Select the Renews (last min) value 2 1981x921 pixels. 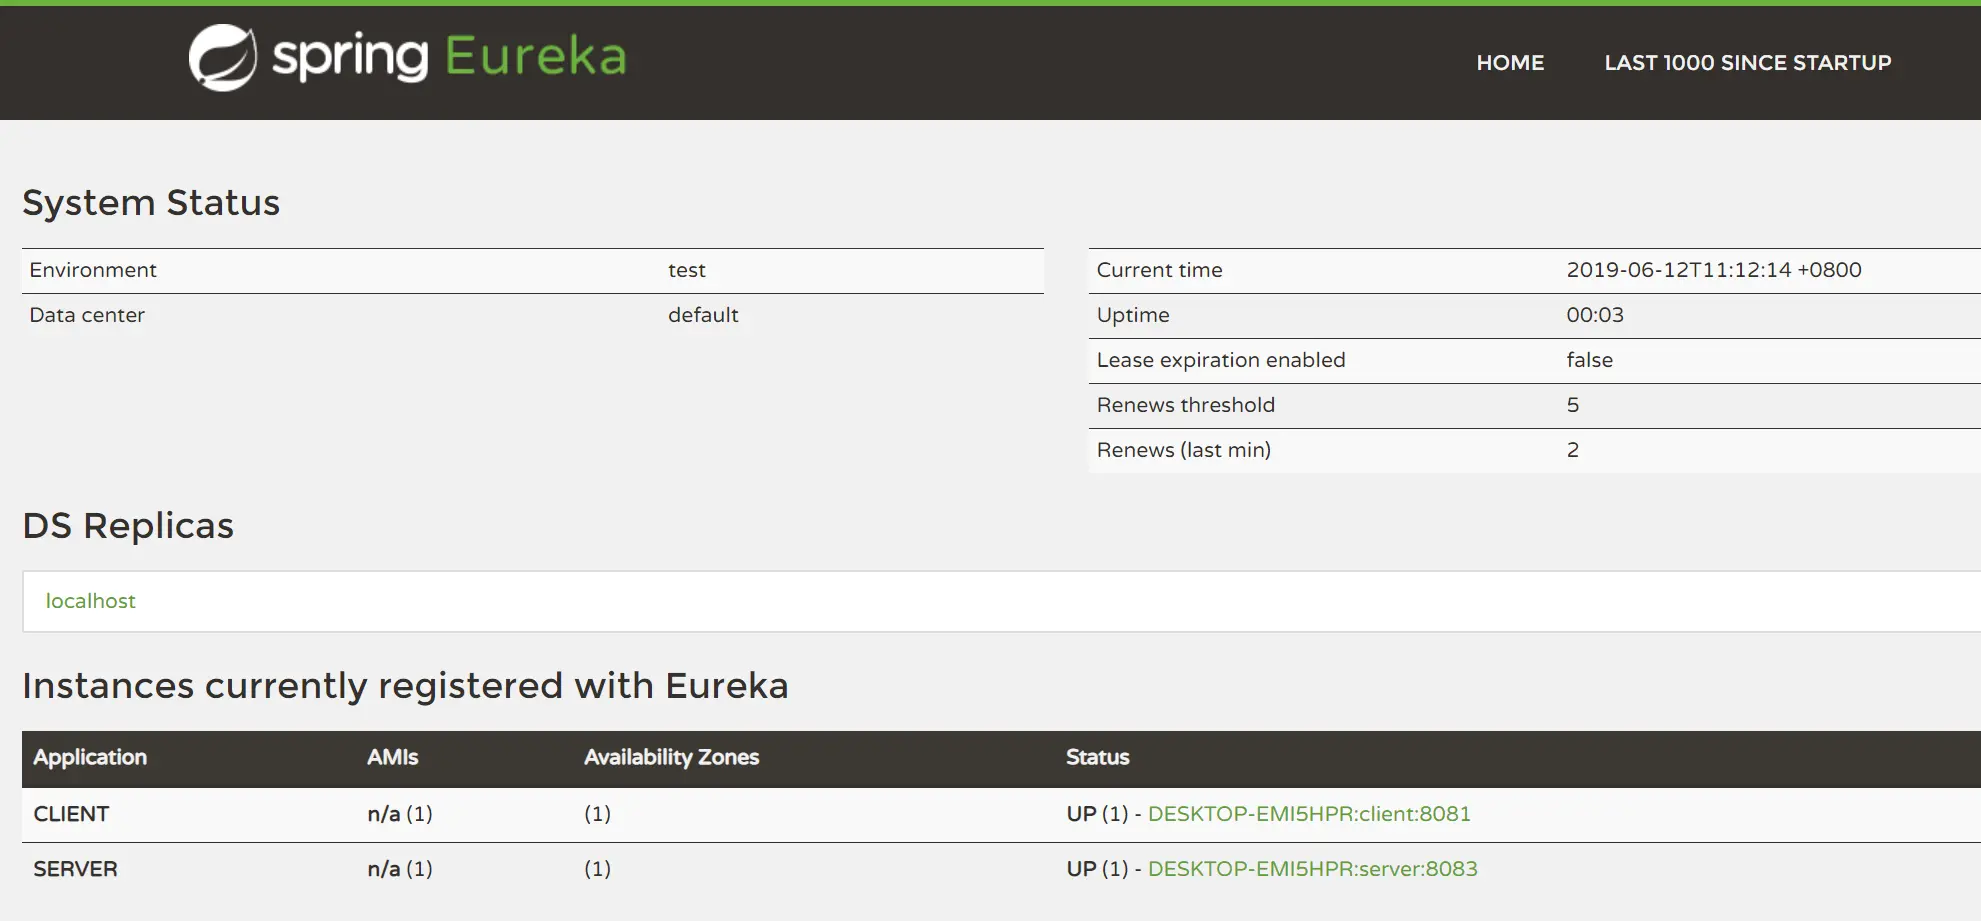pos(1573,450)
